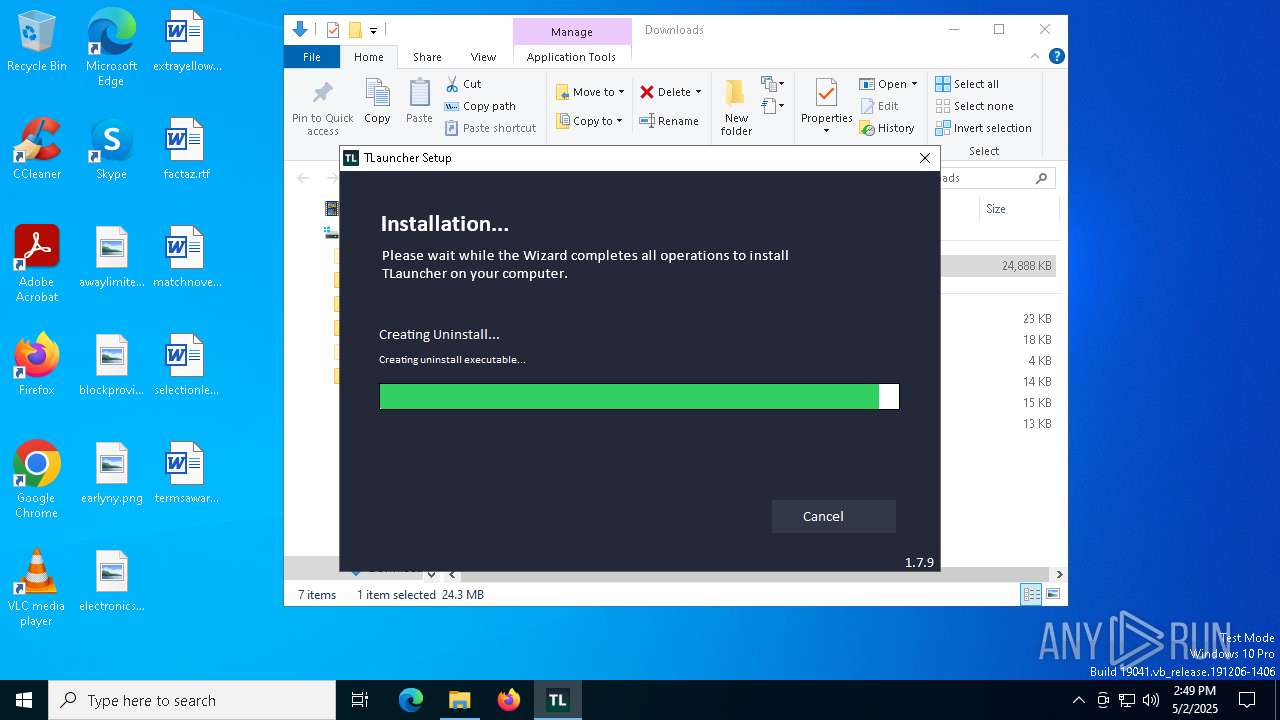Select the CCleaner desktop icon
The image size is (1280, 720).
pyautogui.click(x=37, y=149)
